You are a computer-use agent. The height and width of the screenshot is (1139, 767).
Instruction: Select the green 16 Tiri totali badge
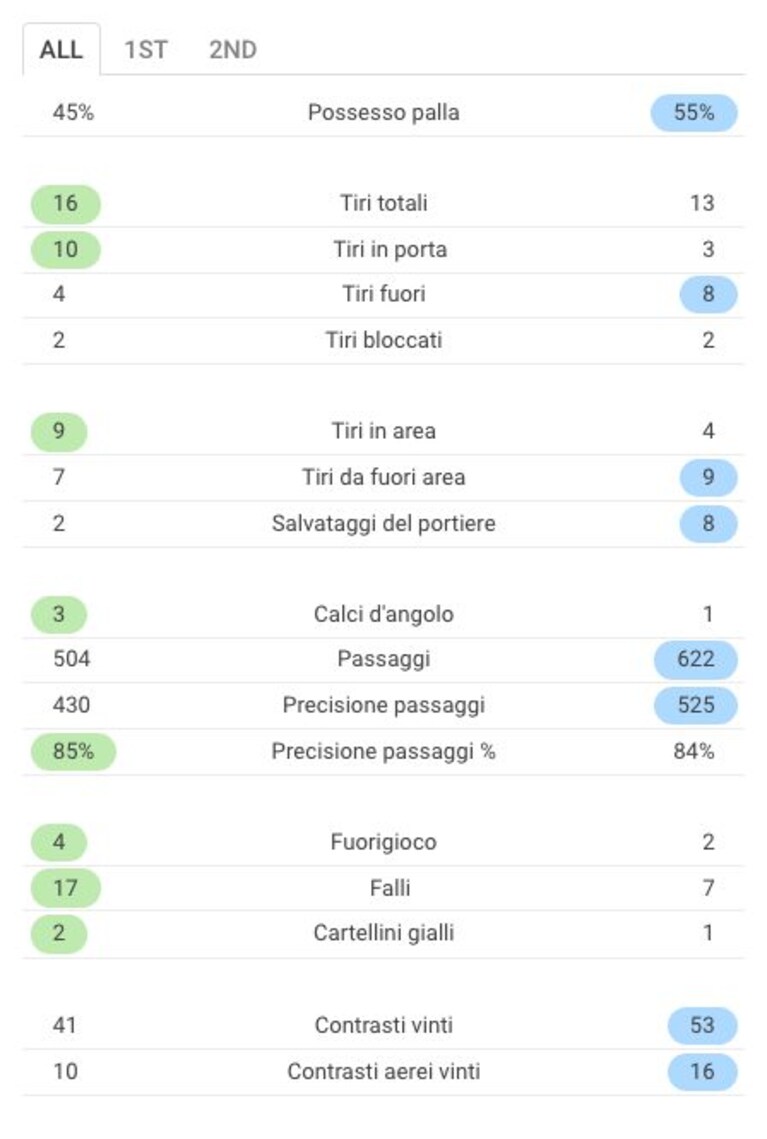click(65, 203)
